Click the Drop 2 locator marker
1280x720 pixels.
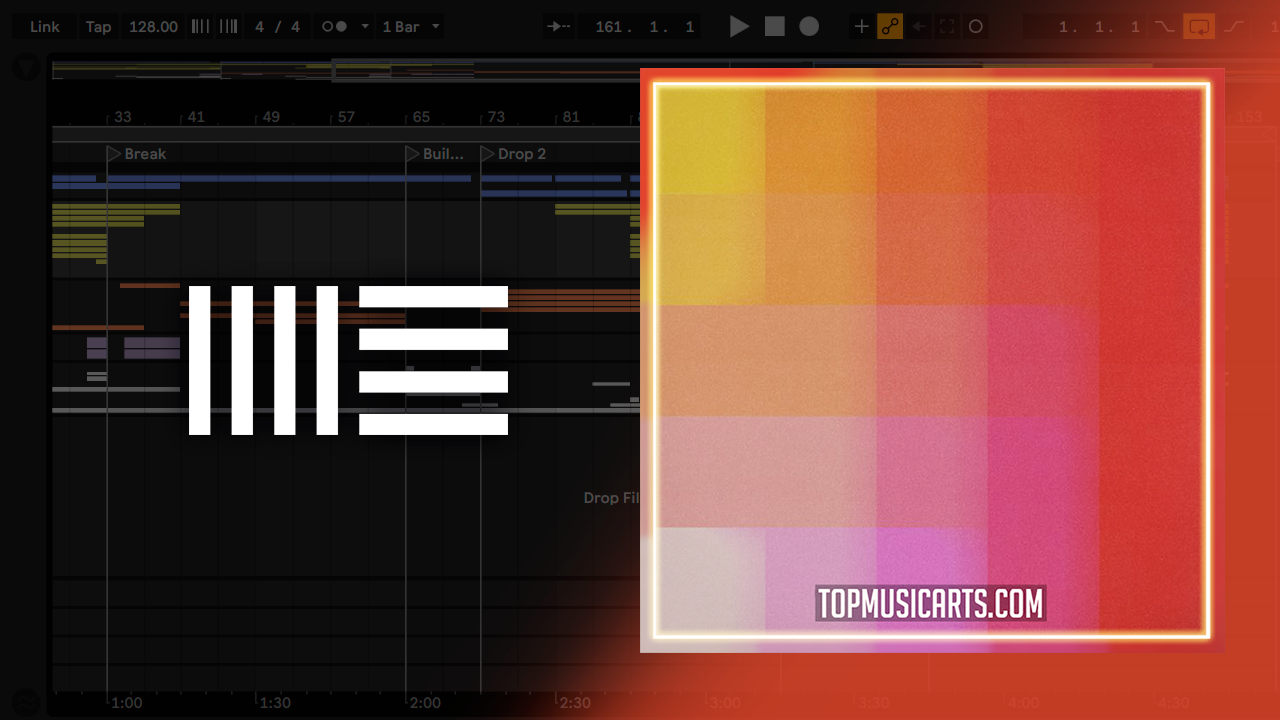click(x=488, y=154)
